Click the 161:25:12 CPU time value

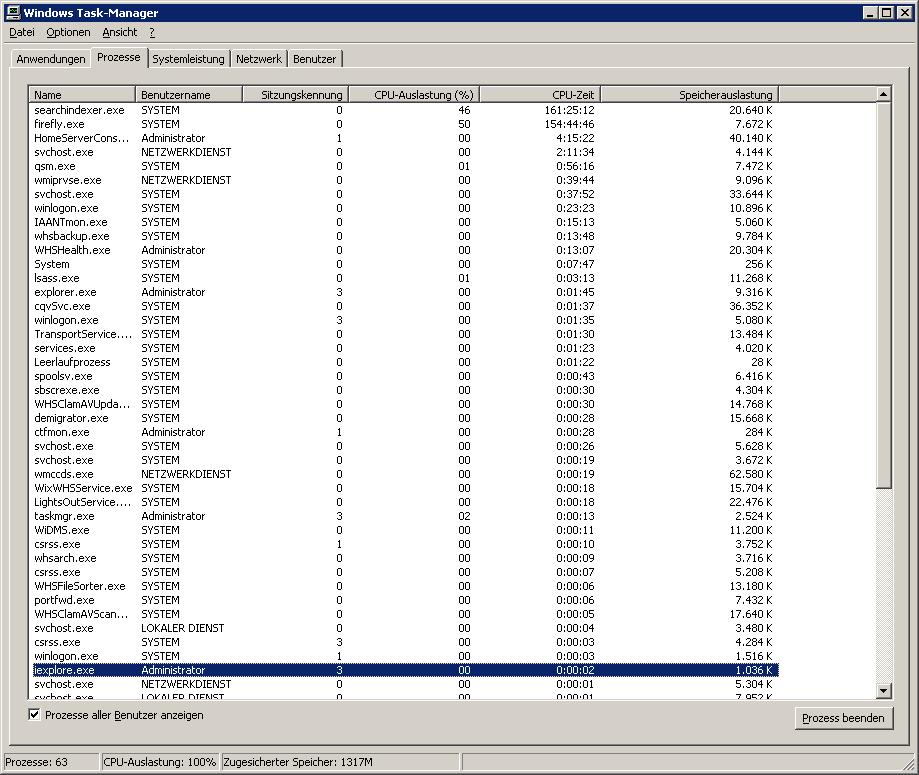coord(567,110)
